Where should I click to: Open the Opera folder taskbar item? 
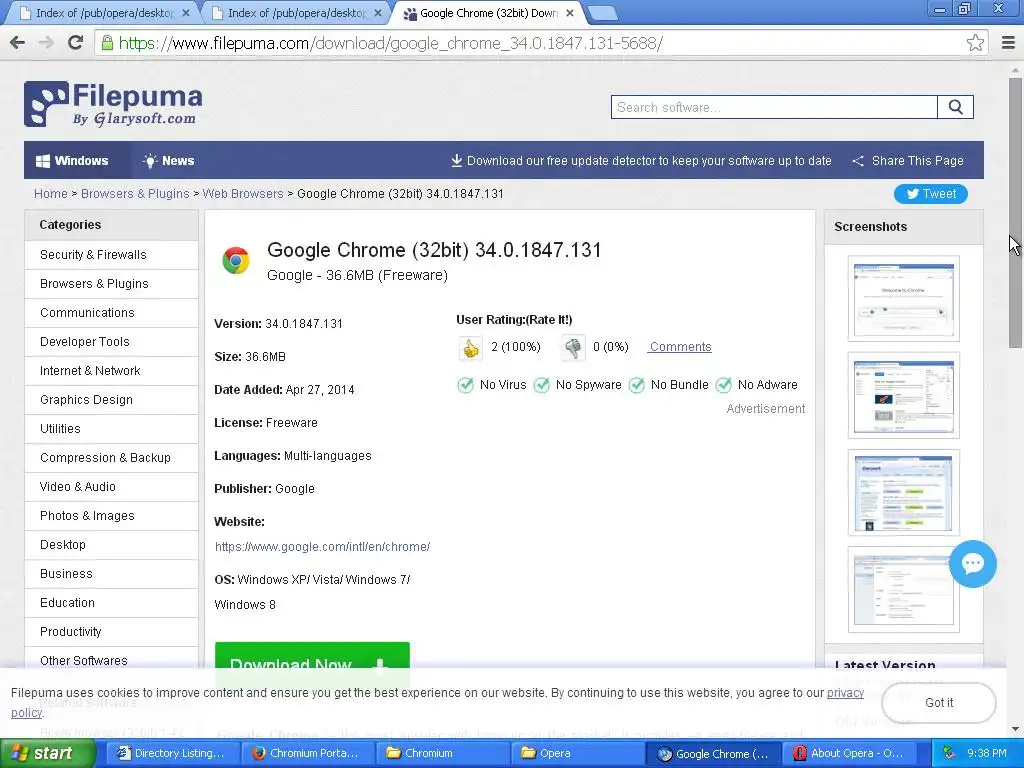(577, 753)
